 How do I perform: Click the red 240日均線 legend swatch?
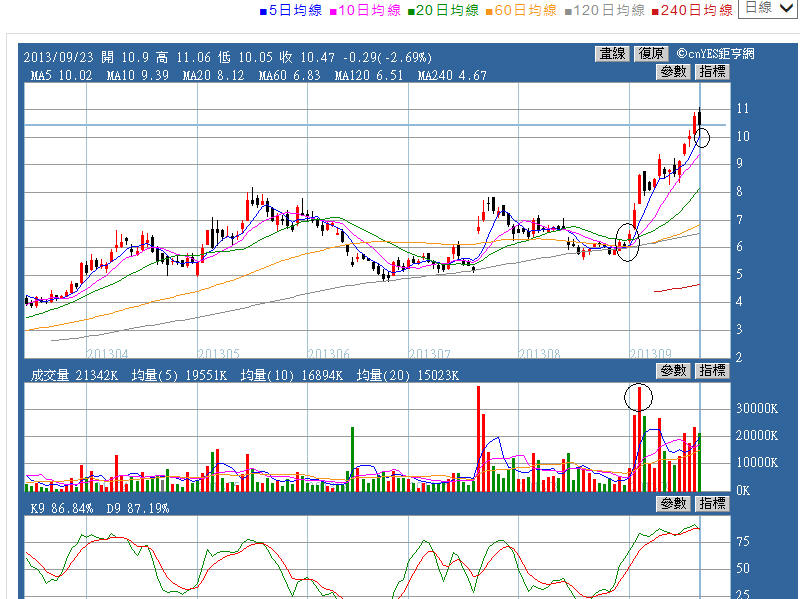click(x=656, y=11)
